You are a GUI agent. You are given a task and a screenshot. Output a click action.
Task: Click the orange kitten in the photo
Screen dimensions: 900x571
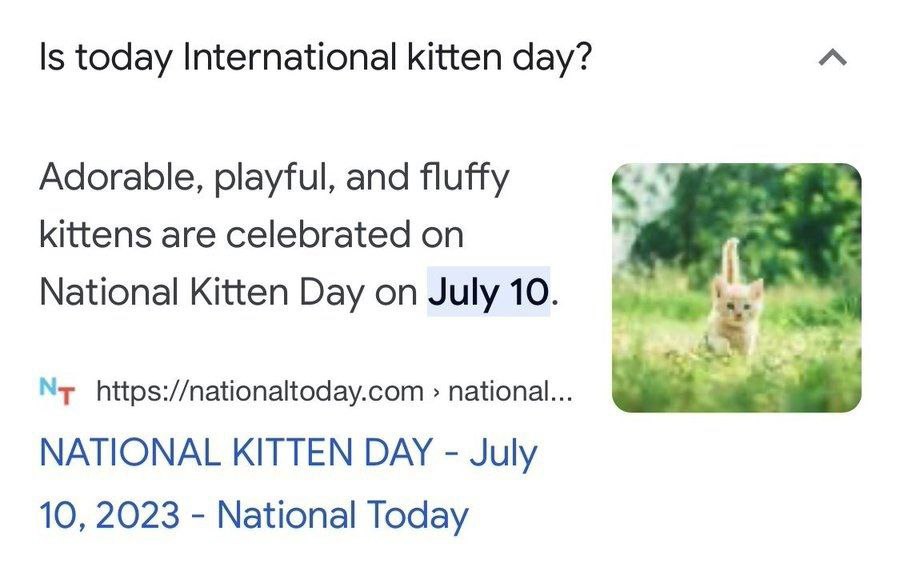tap(734, 310)
